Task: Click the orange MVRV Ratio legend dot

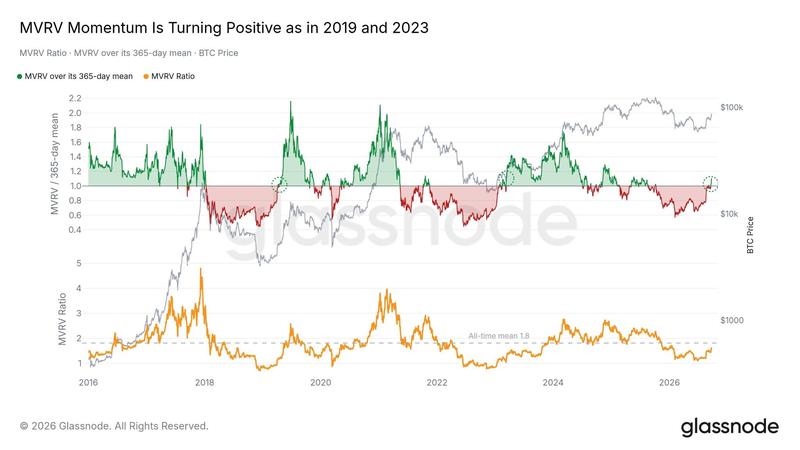Action: click(x=146, y=77)
